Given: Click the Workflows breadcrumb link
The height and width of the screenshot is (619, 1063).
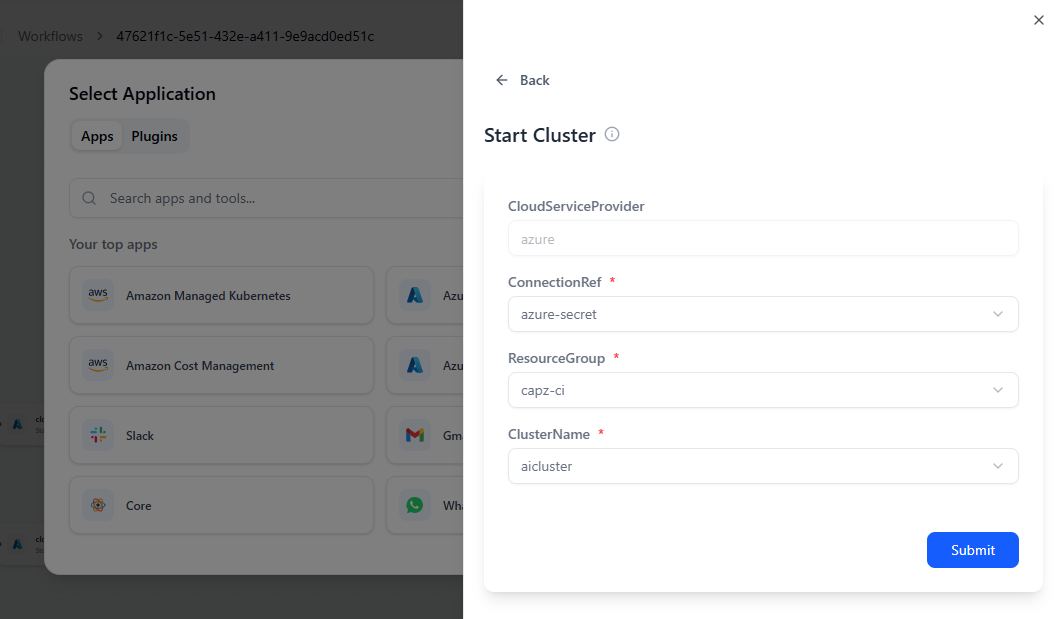Looking at the screenshot, I should coord(50,36).
